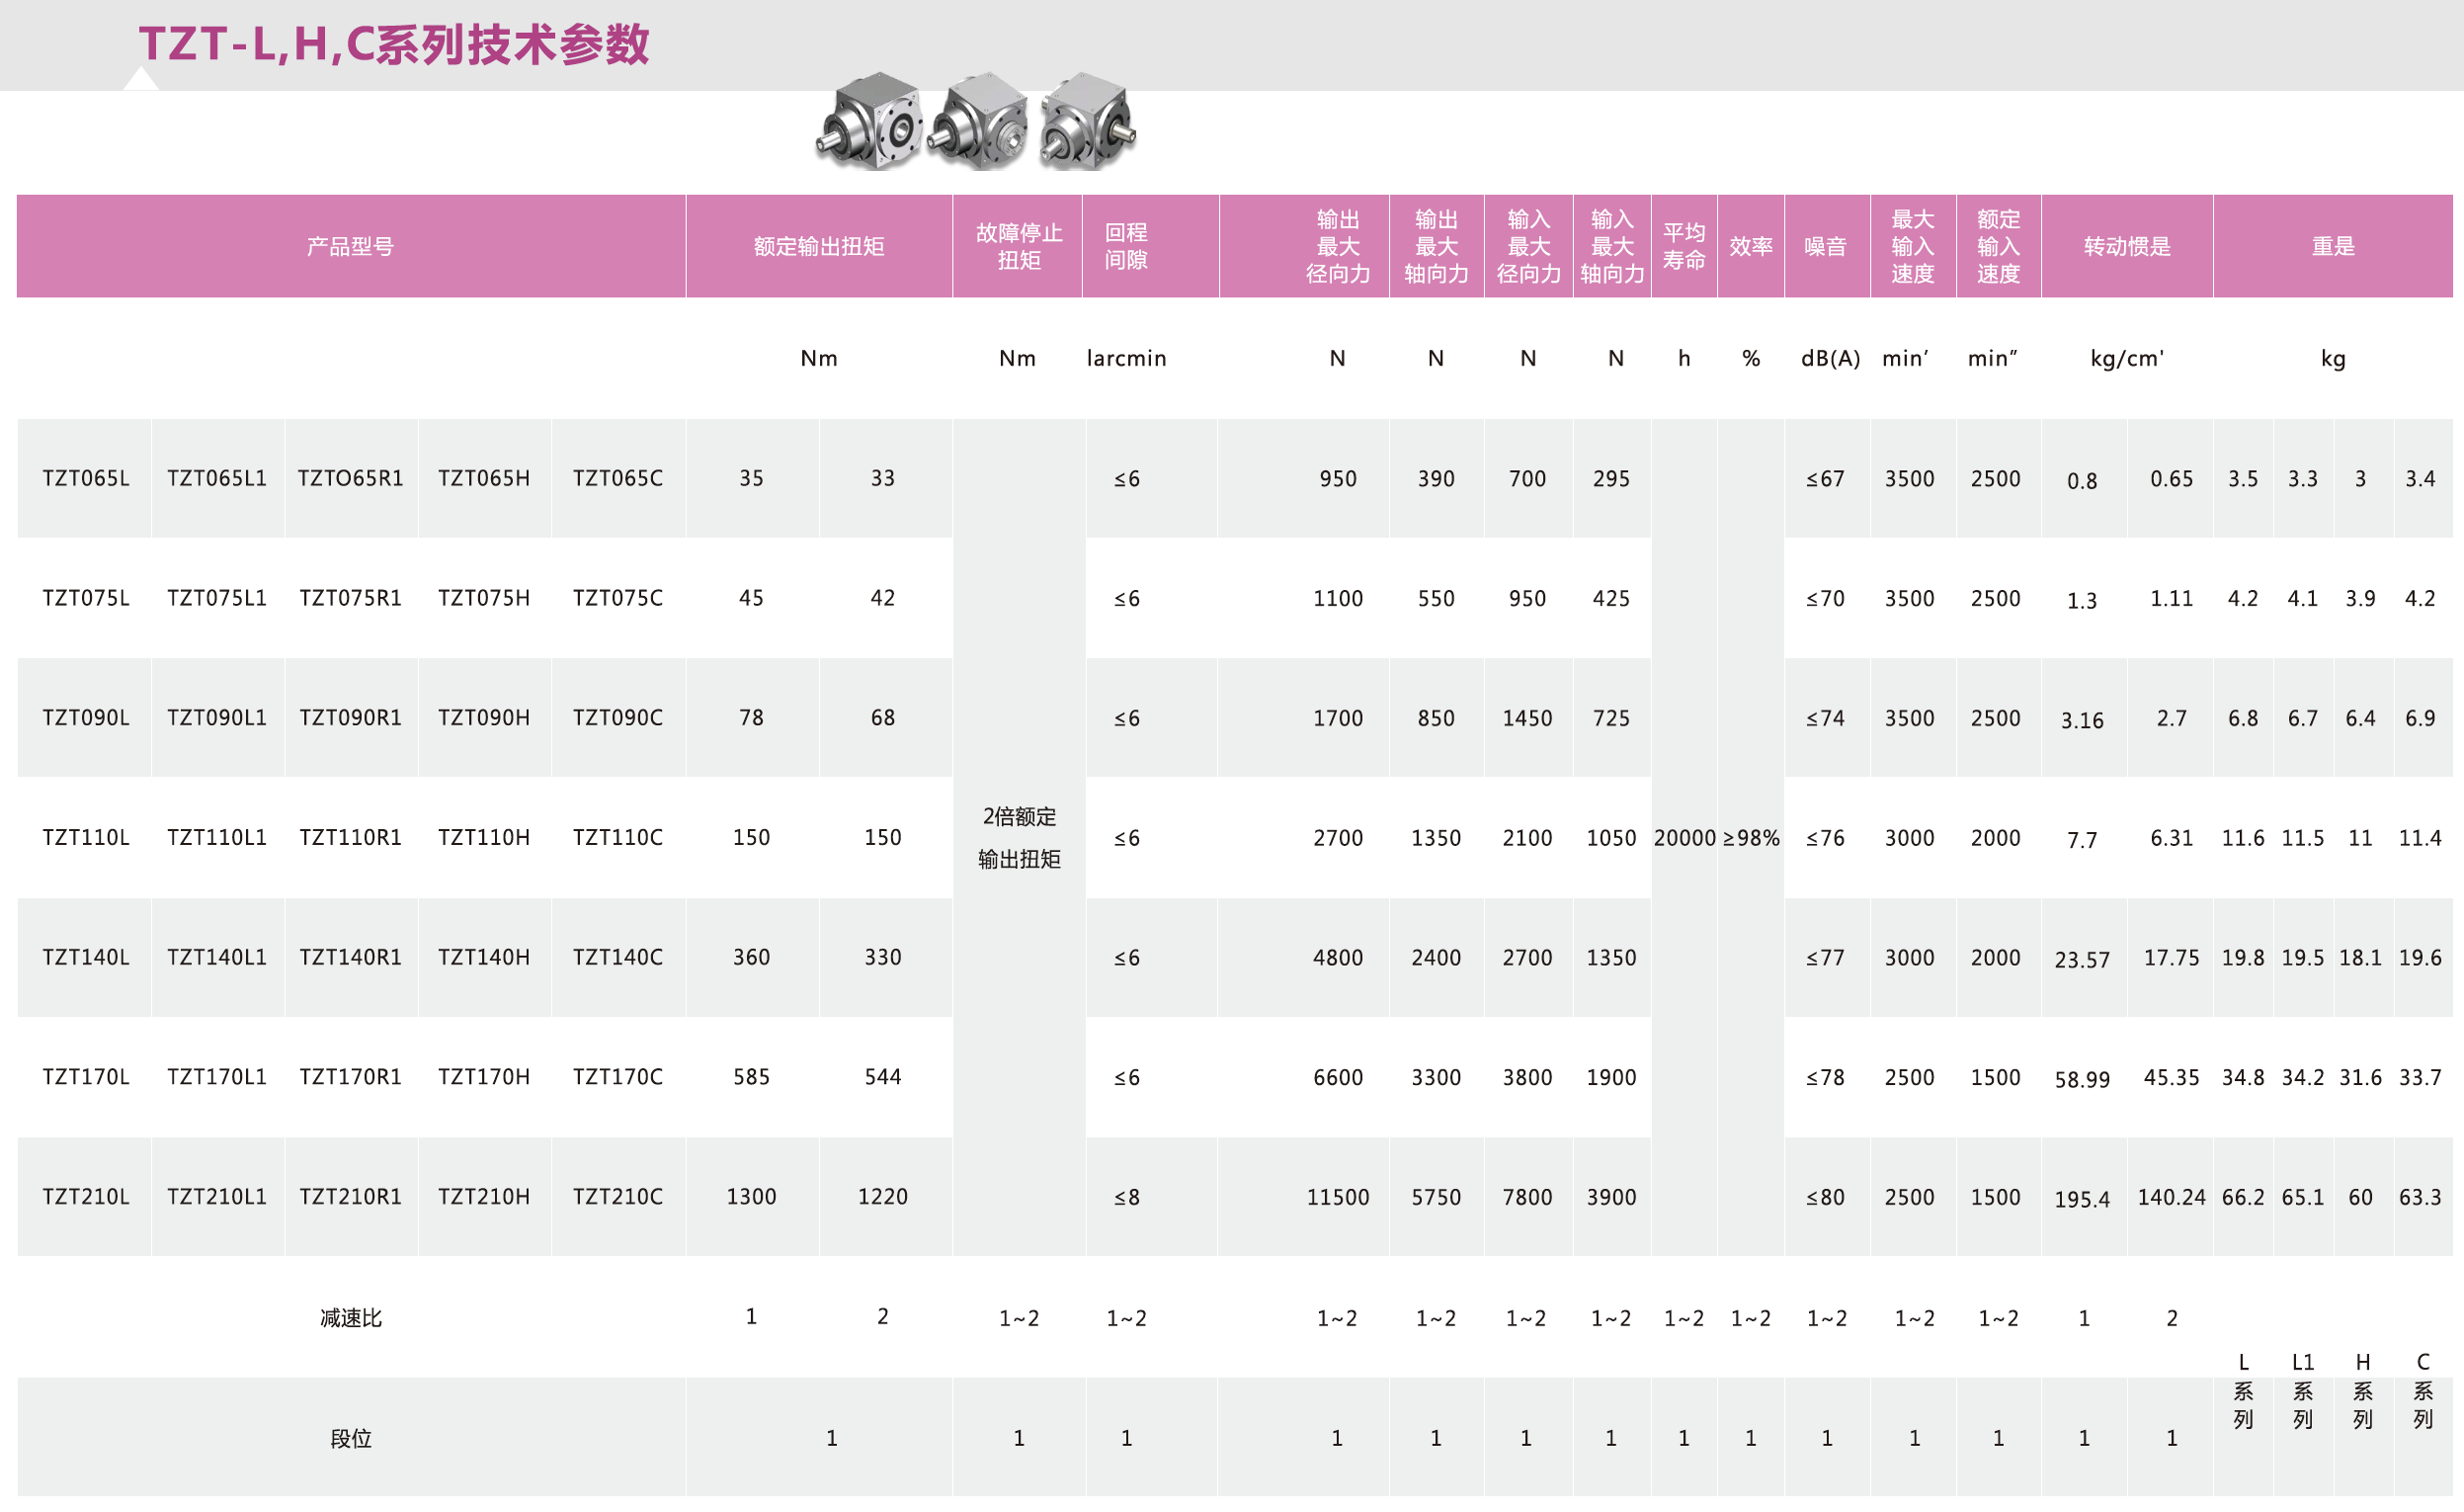Click the first gearbox product image

coord(869,122)
